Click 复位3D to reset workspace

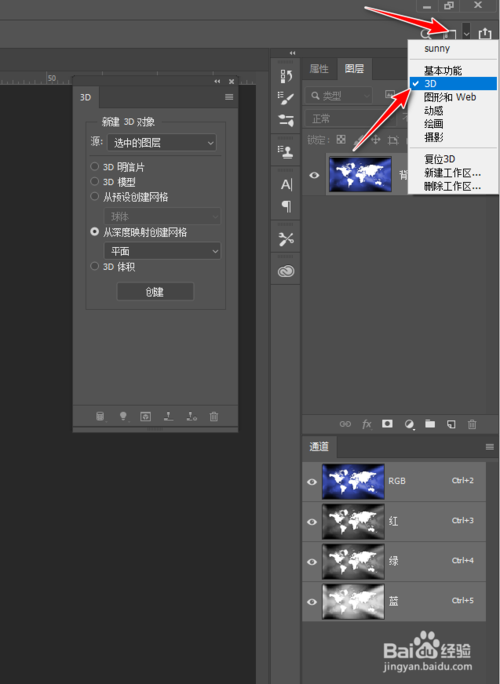(x=453, y=159)
